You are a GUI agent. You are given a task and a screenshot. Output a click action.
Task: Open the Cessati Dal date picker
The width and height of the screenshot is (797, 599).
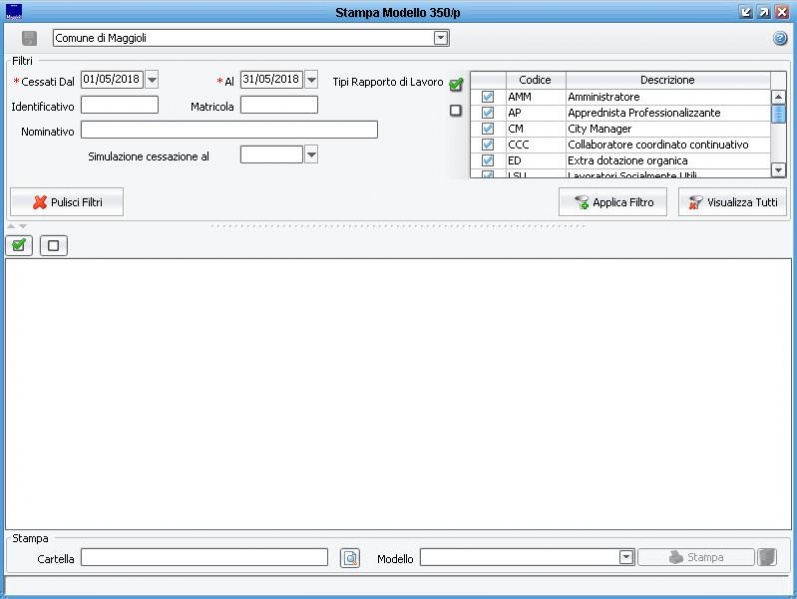(x=151, y=80)
